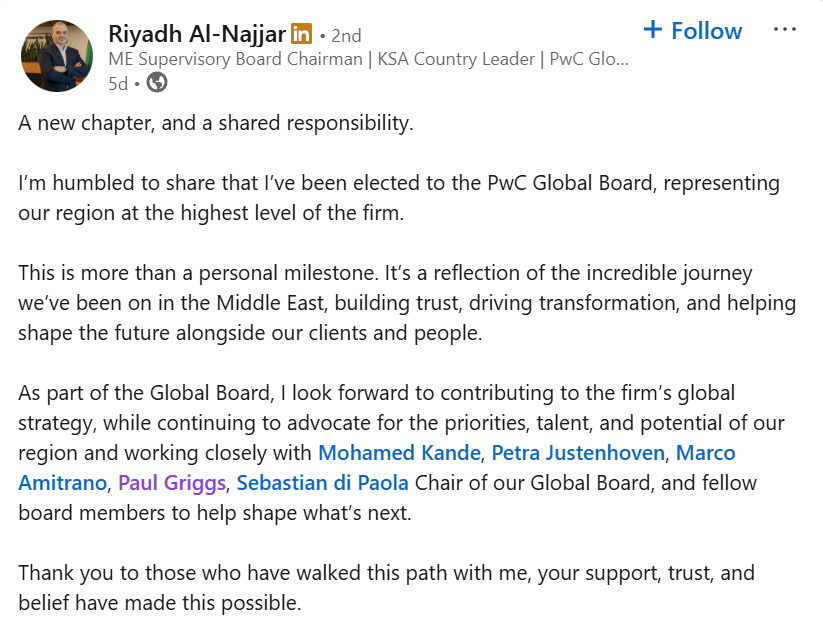Open Mohamed Kande's mentioned profile
The height and width of the screenshot is (631, 823).
point(399,453)
